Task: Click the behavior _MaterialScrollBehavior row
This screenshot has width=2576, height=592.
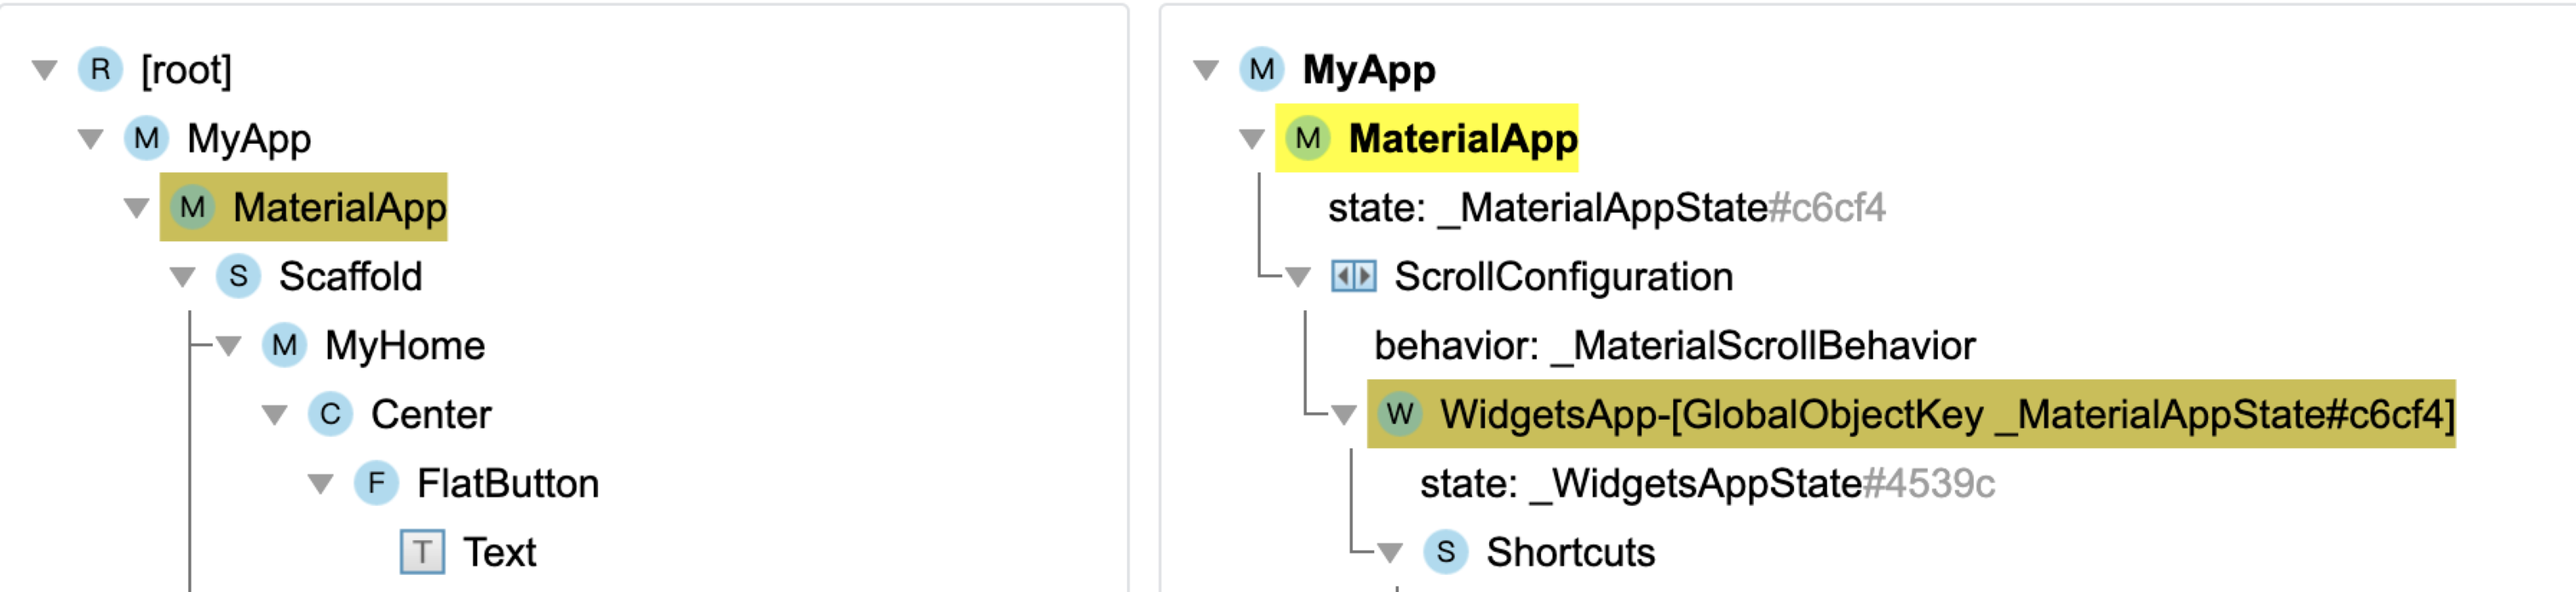Action: pyautogui.click(x=1674, y=346)
